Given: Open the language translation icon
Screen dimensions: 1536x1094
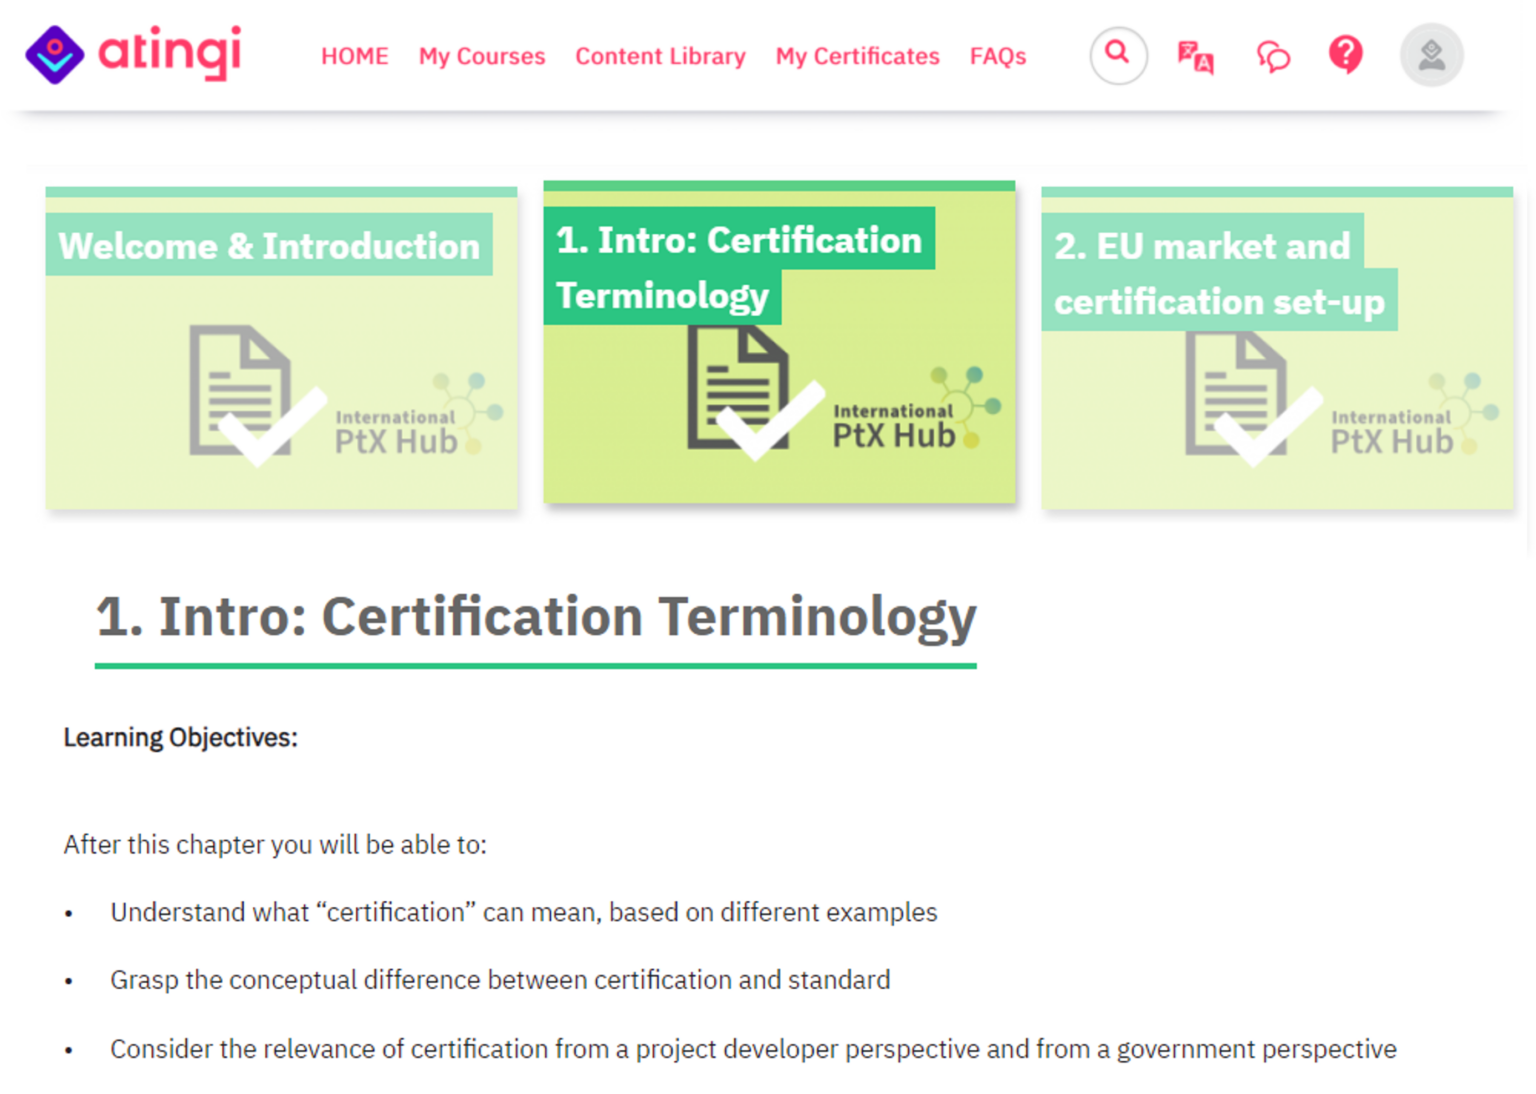Looking at the screenshot, I should (1195, 58).
